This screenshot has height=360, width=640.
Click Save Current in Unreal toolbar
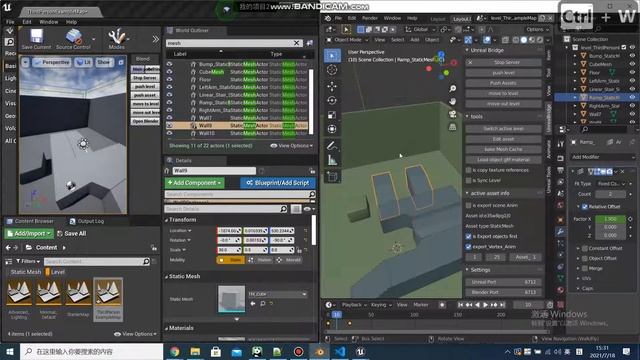pos(36,39)
